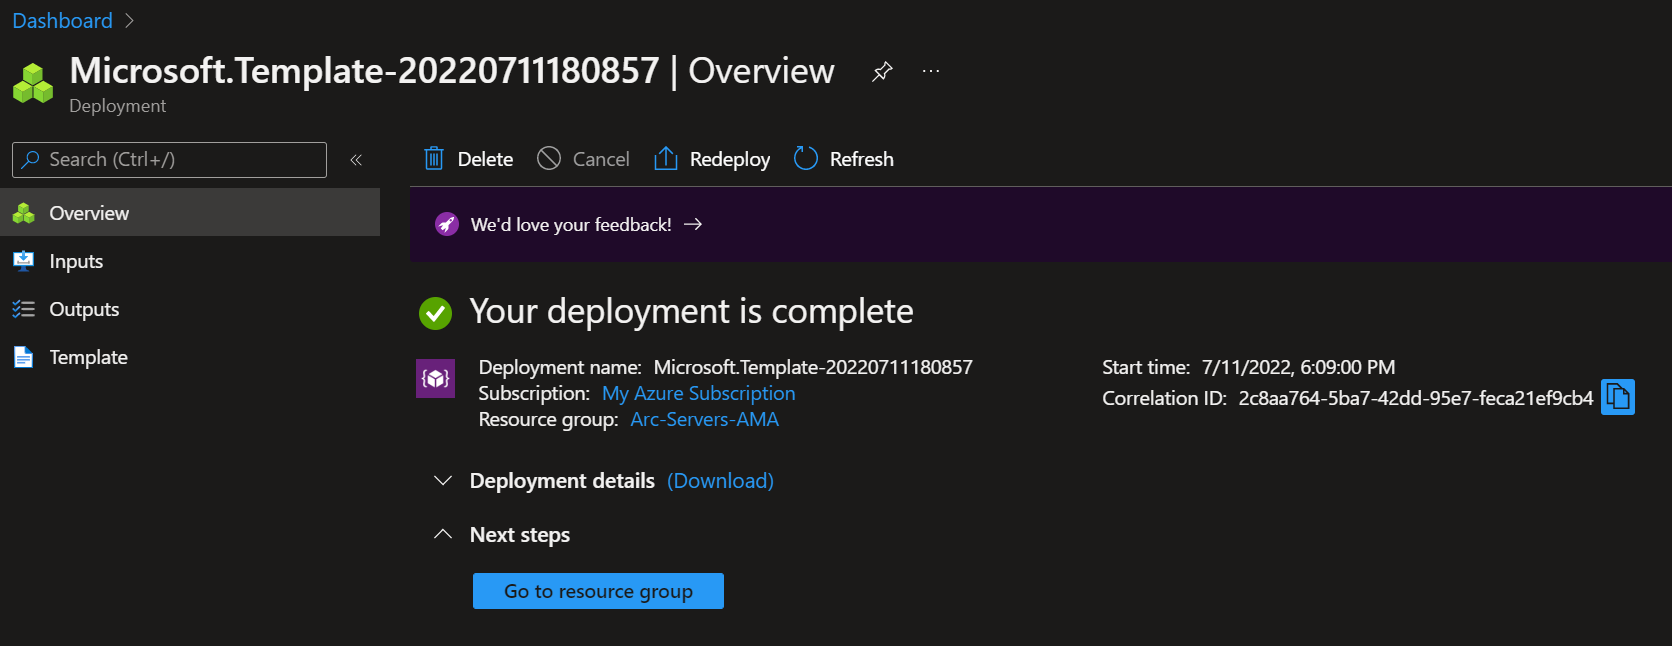Viewport: 1672px width, 646px height.
Task: Collapse the Next steps section
Action: 443,535
